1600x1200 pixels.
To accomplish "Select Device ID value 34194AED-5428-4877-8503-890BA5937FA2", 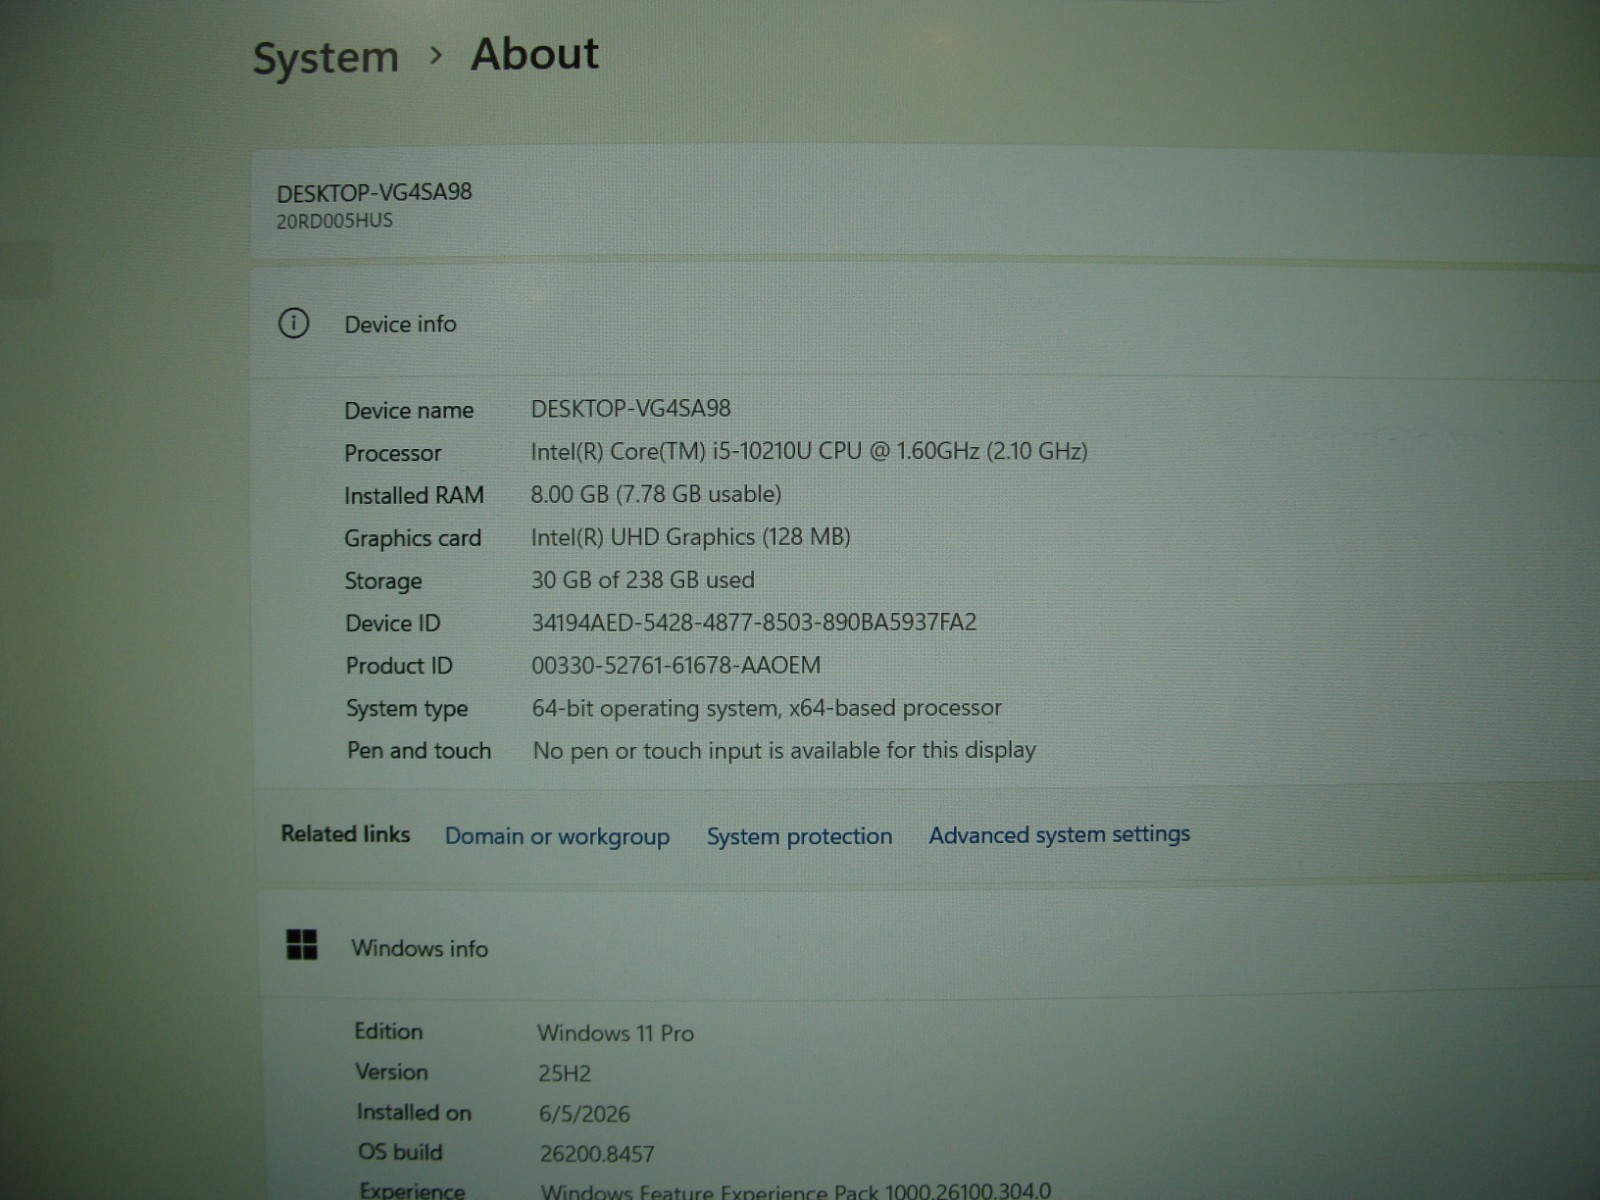I will 754,622.
